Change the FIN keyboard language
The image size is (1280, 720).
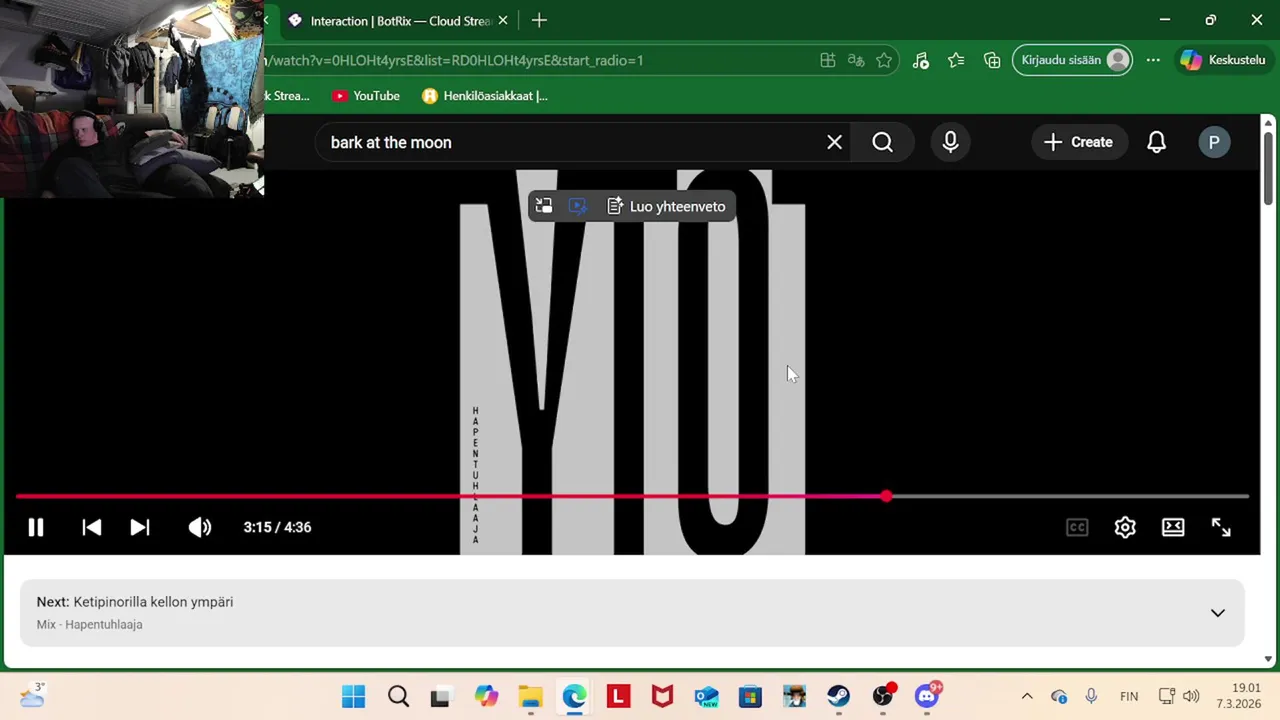(x=1129, y=696)
